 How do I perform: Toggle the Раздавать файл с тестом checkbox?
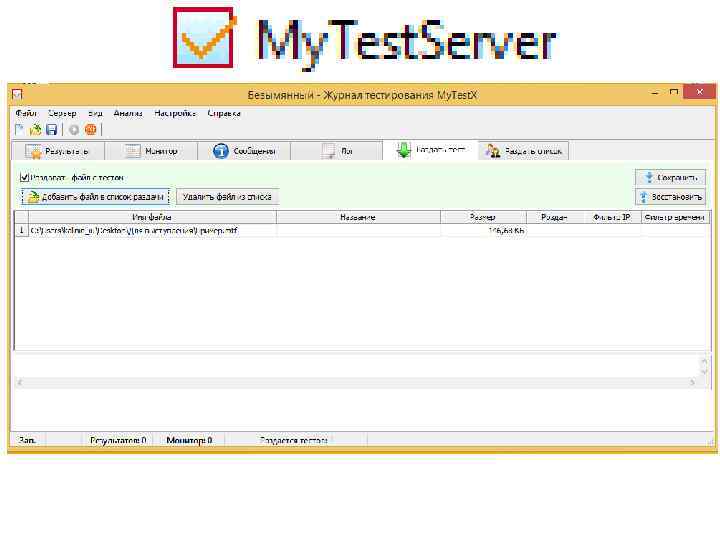point(24,177)
